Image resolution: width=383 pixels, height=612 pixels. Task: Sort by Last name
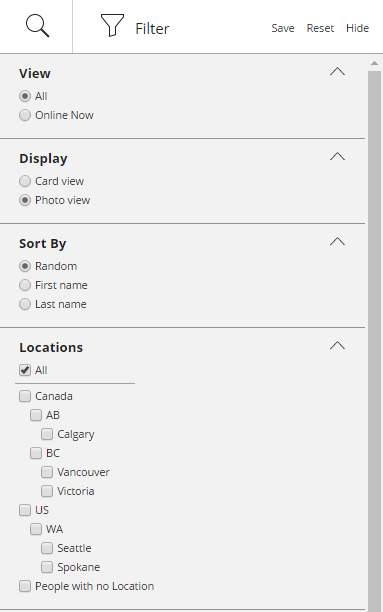tap(25, 304)
